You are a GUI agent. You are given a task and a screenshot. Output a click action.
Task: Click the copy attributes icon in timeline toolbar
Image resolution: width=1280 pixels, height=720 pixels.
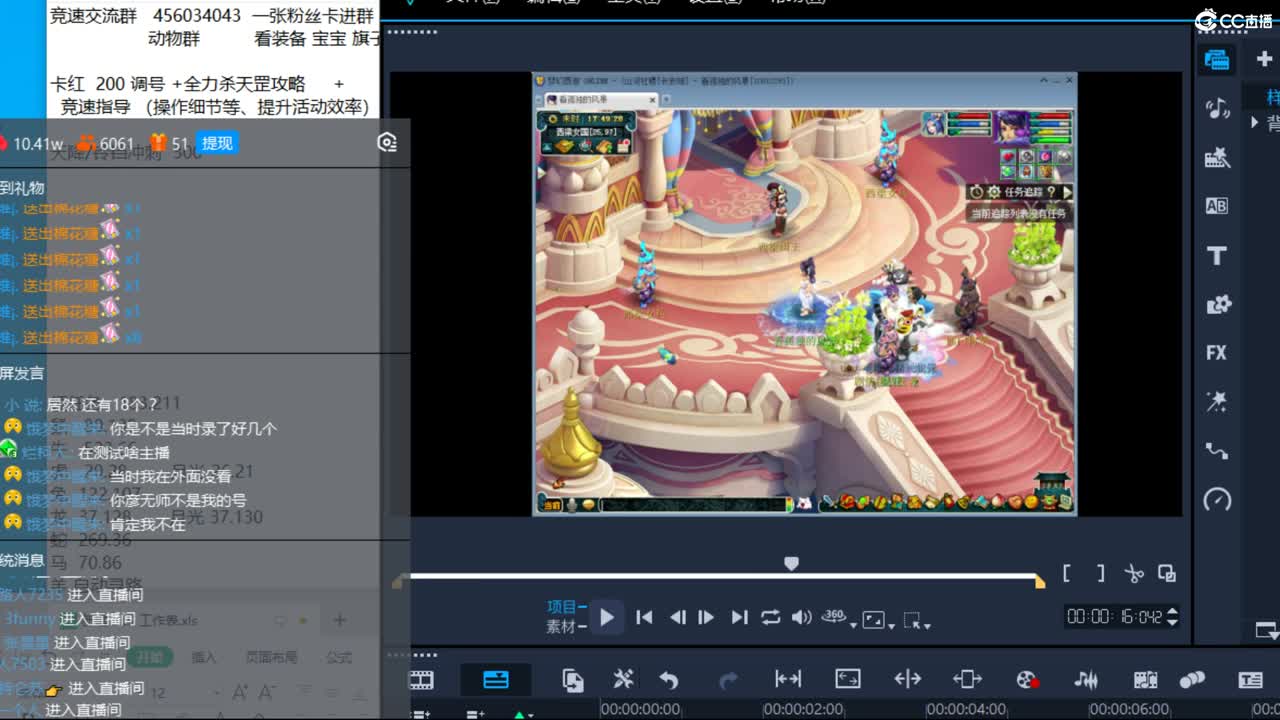[x=572, y=680]
